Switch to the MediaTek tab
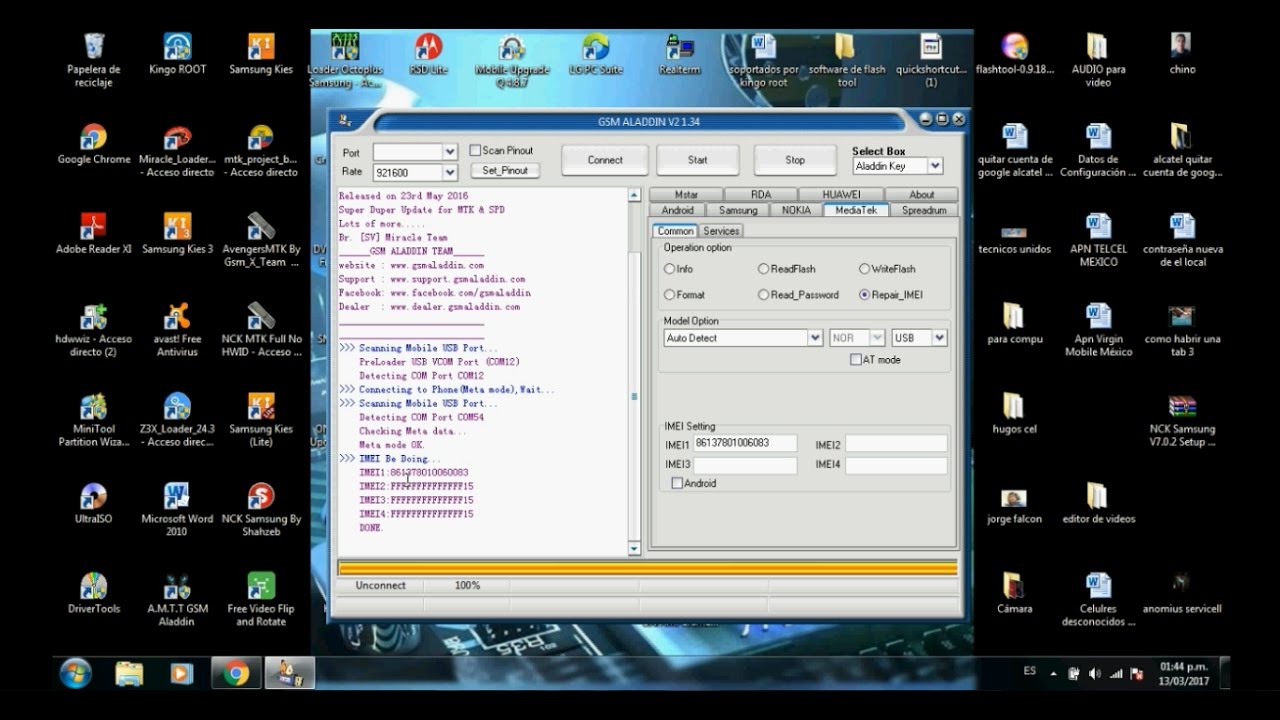 [855, 210]
